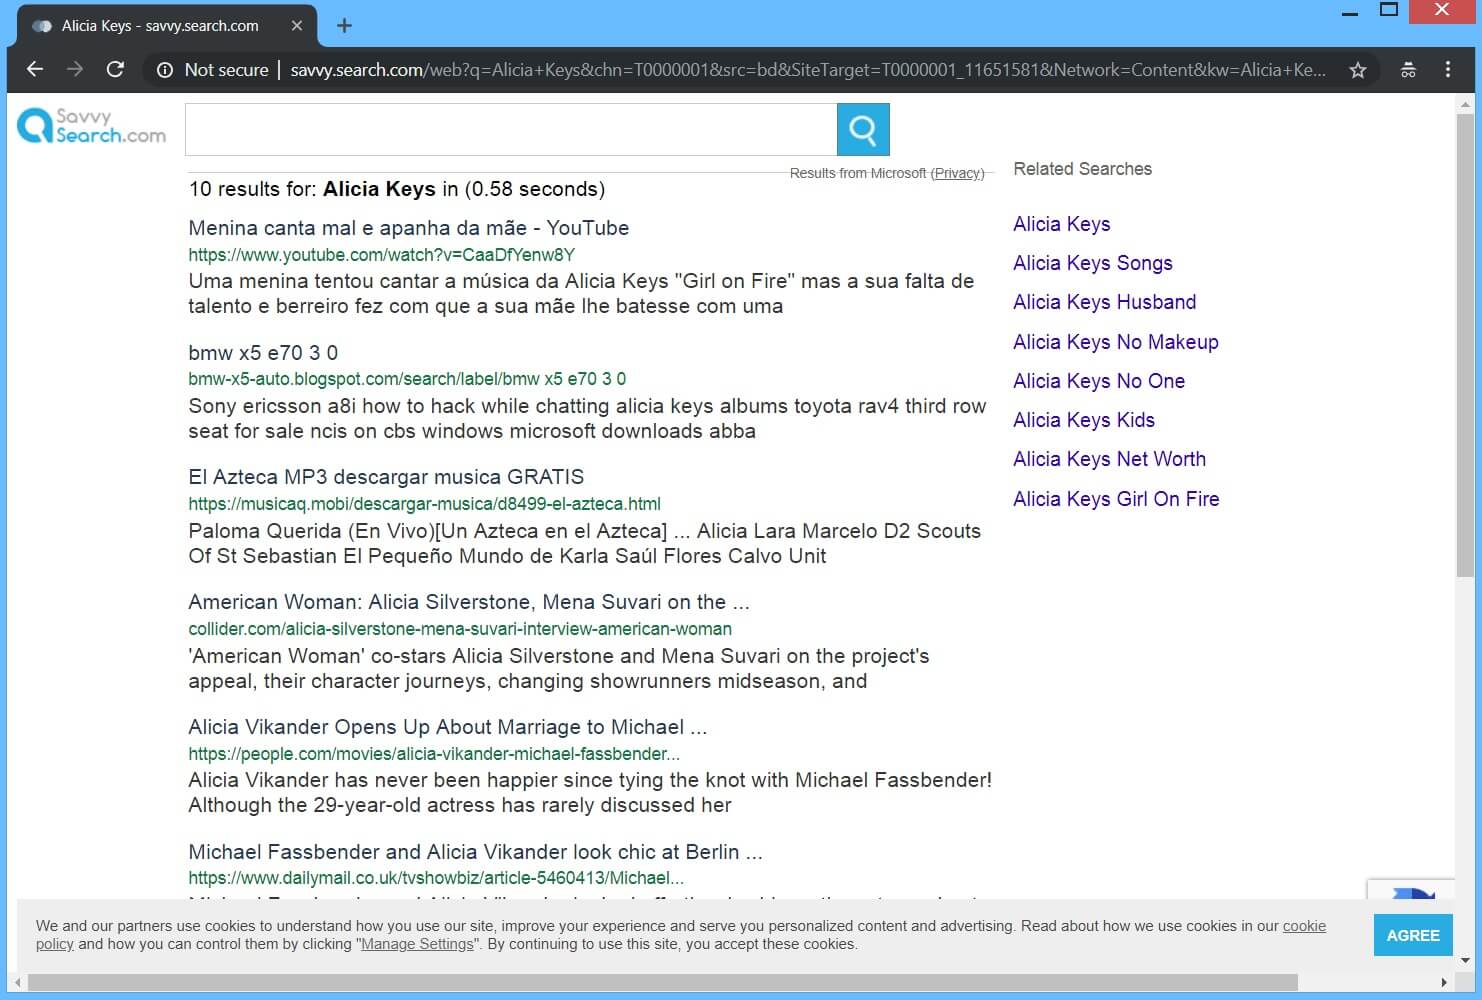Click the browser forward arrow

click(75, 69)
